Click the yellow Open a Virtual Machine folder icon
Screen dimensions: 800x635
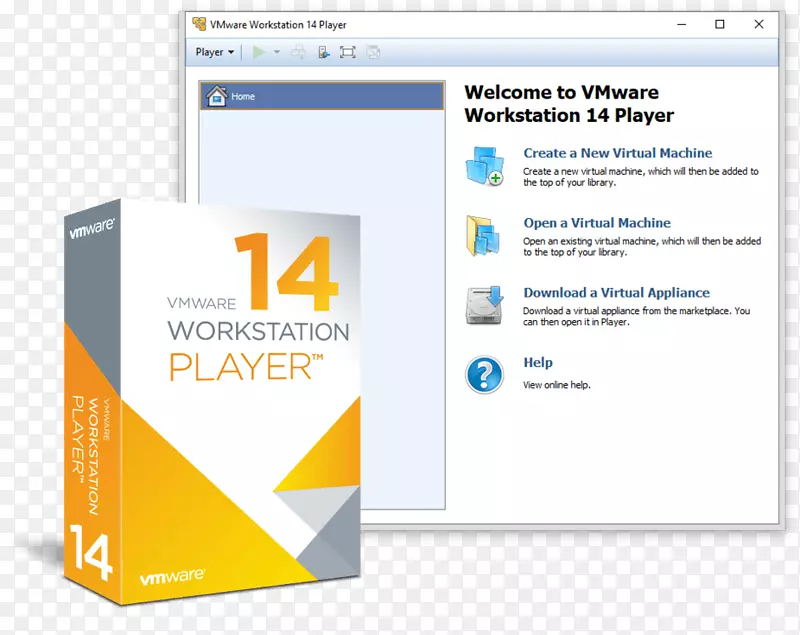484,236
